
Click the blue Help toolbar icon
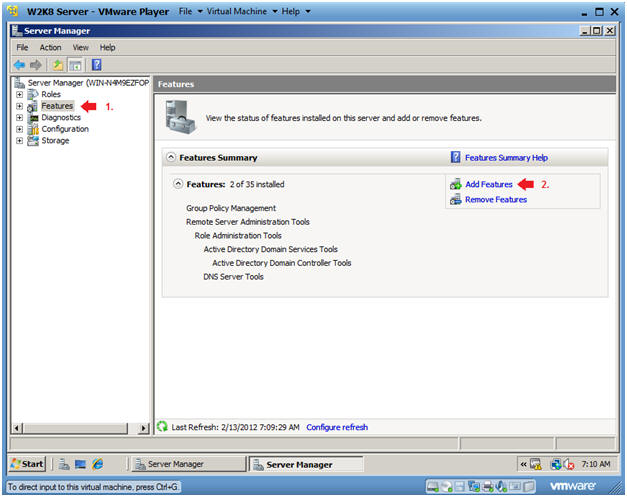point(96,64)
